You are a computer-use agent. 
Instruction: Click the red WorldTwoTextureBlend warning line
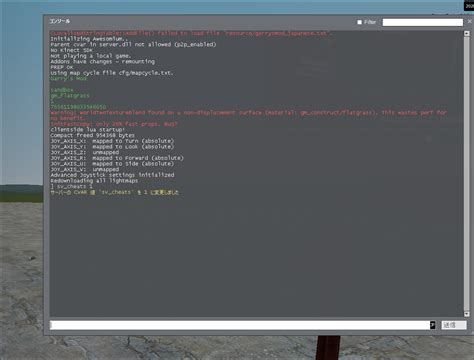pos(248,115)
